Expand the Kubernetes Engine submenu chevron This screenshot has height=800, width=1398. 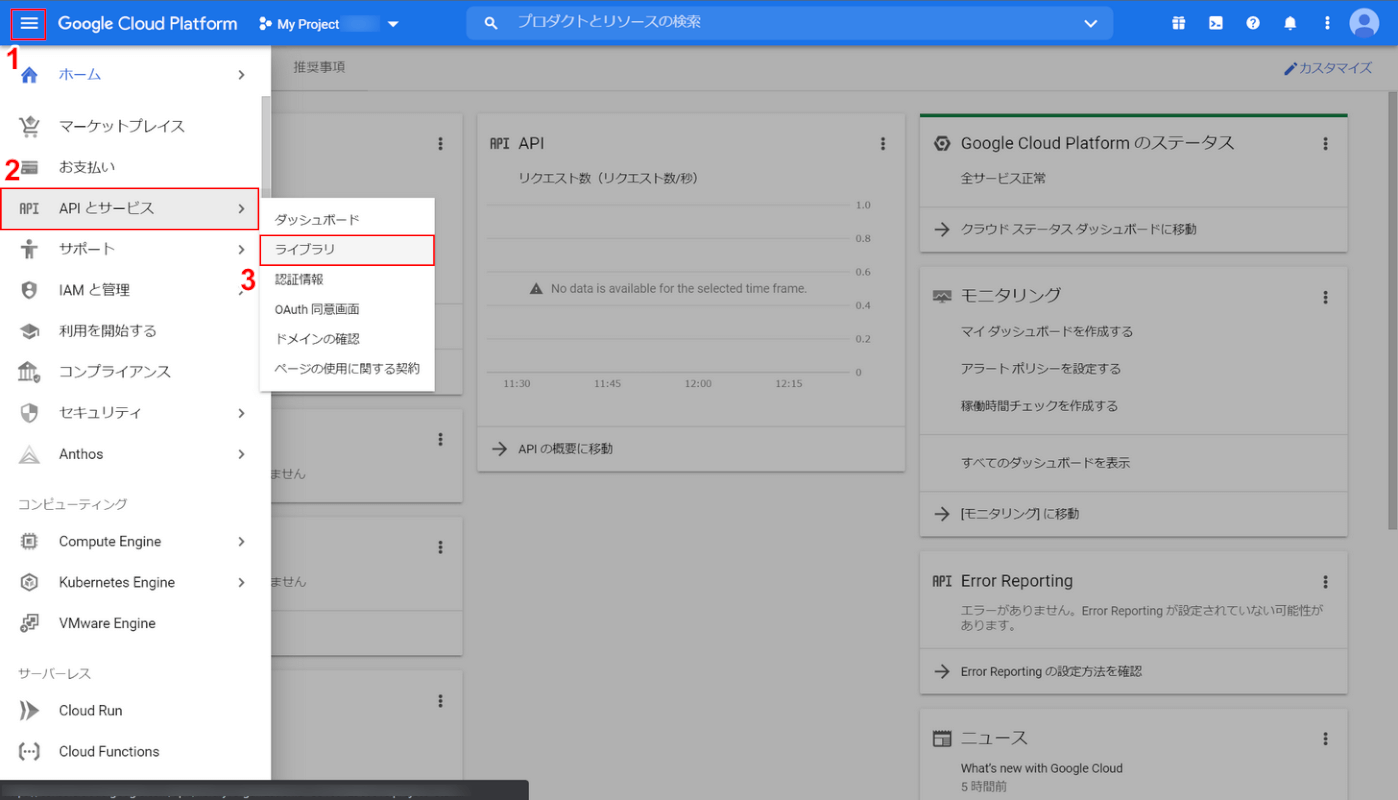click(x=241, y=583)
